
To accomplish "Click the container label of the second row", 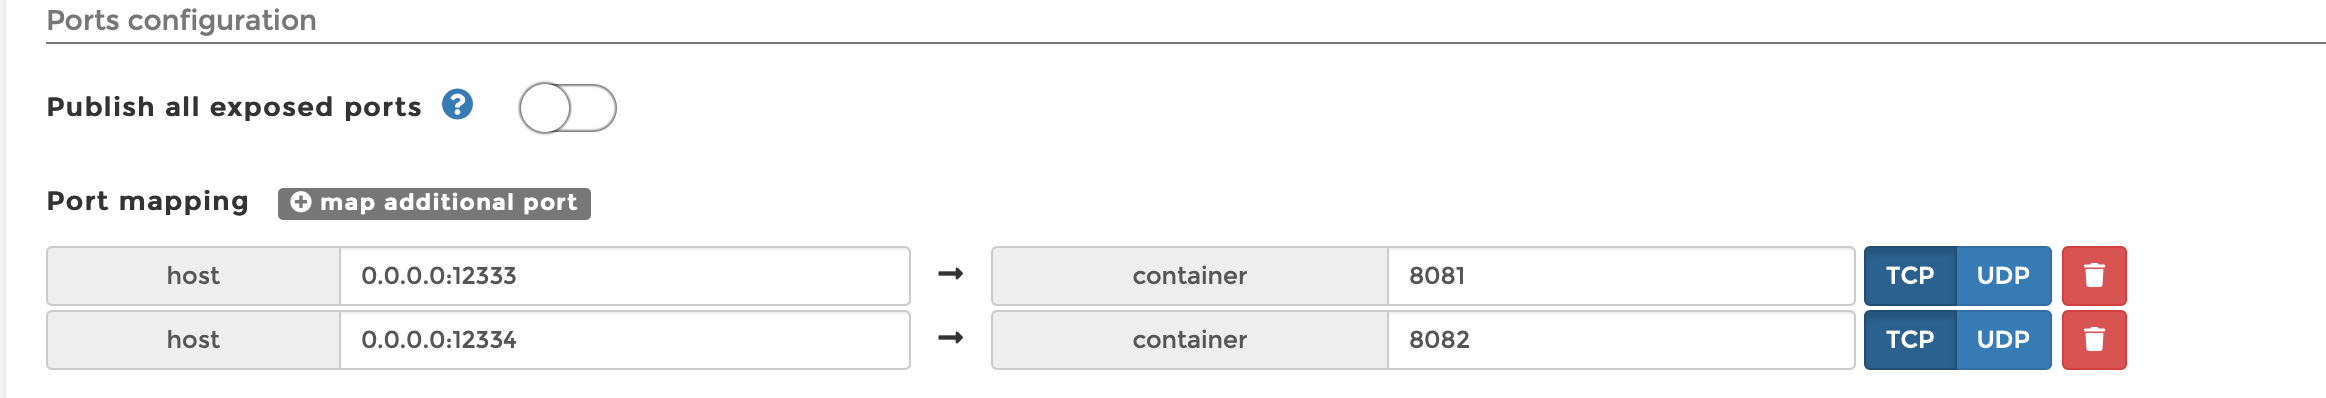I will point(1190,340).
